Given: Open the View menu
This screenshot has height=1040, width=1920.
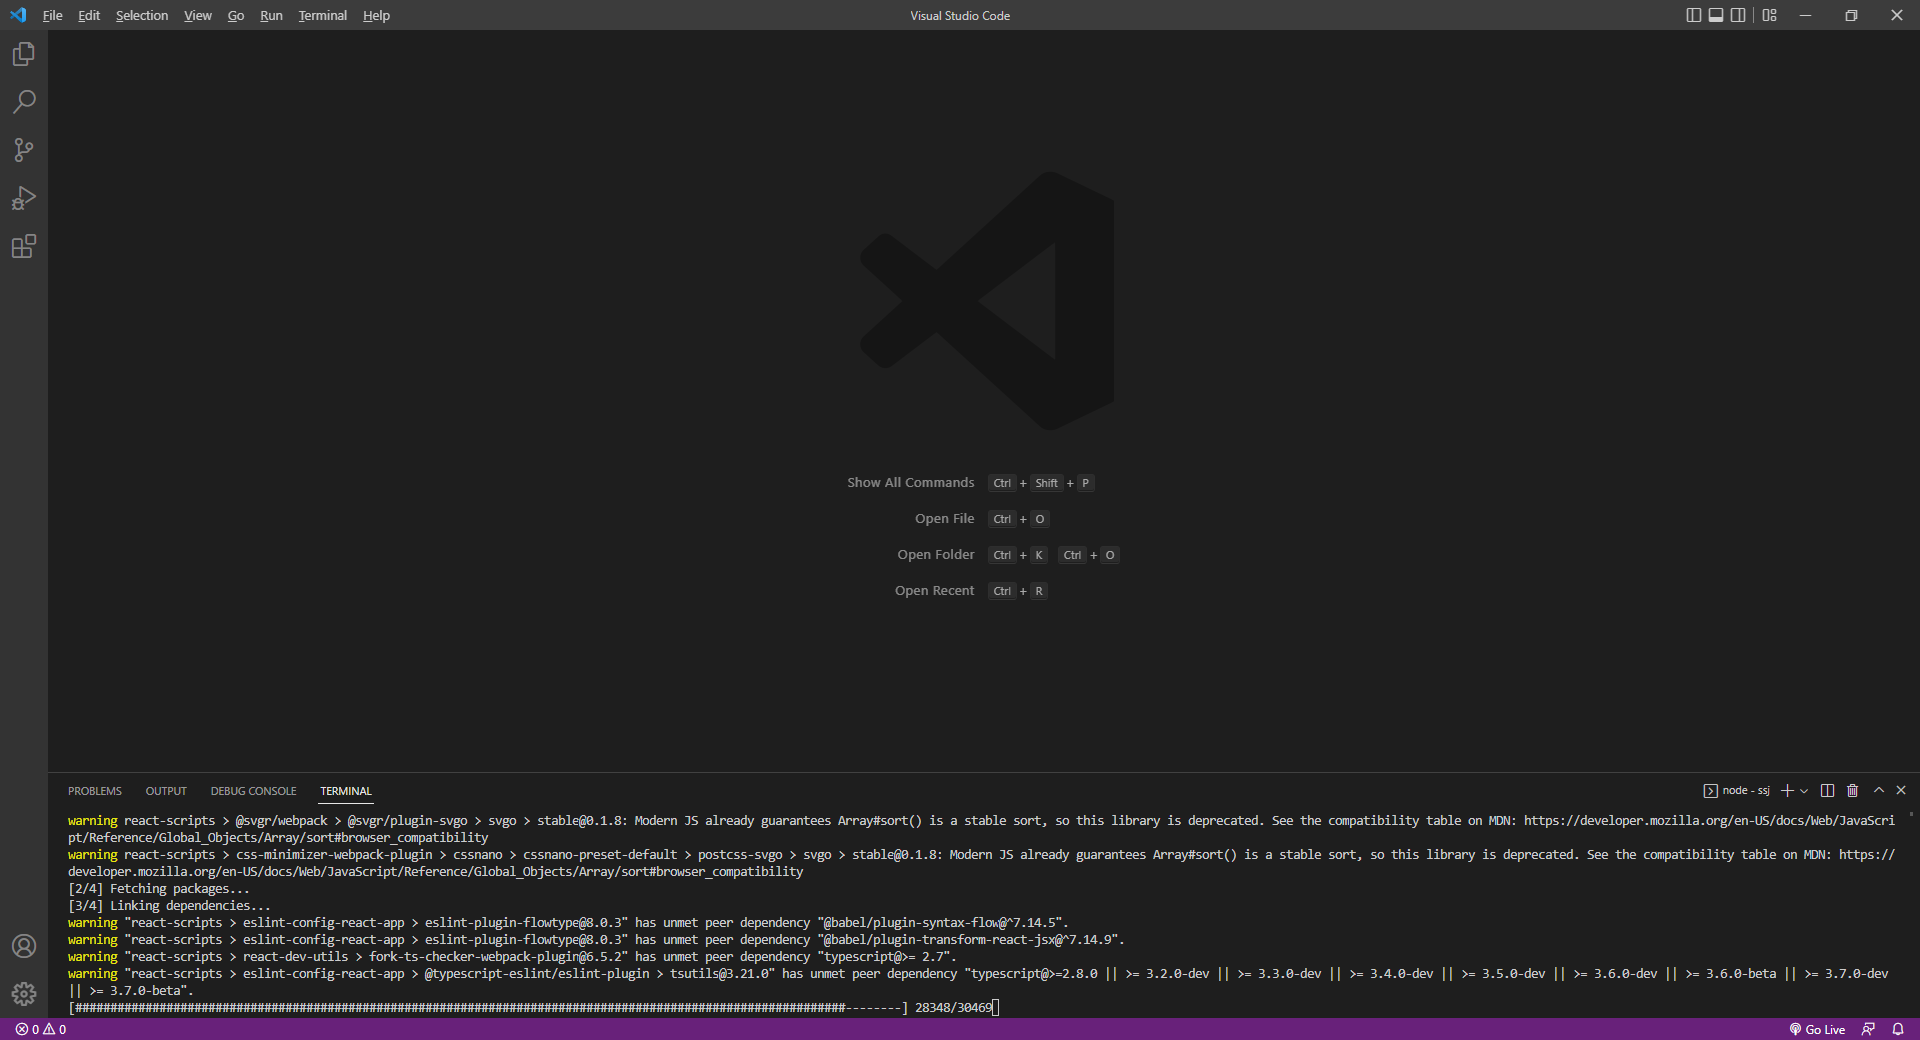Looking at the screenshot, I should 198,15.
